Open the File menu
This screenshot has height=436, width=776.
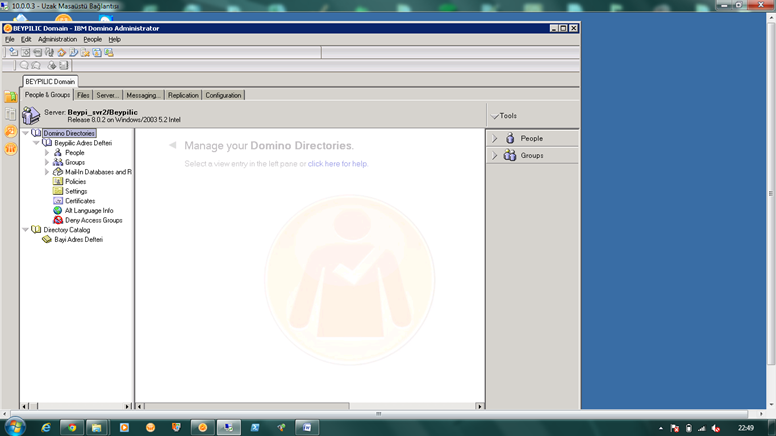point(9,39)
